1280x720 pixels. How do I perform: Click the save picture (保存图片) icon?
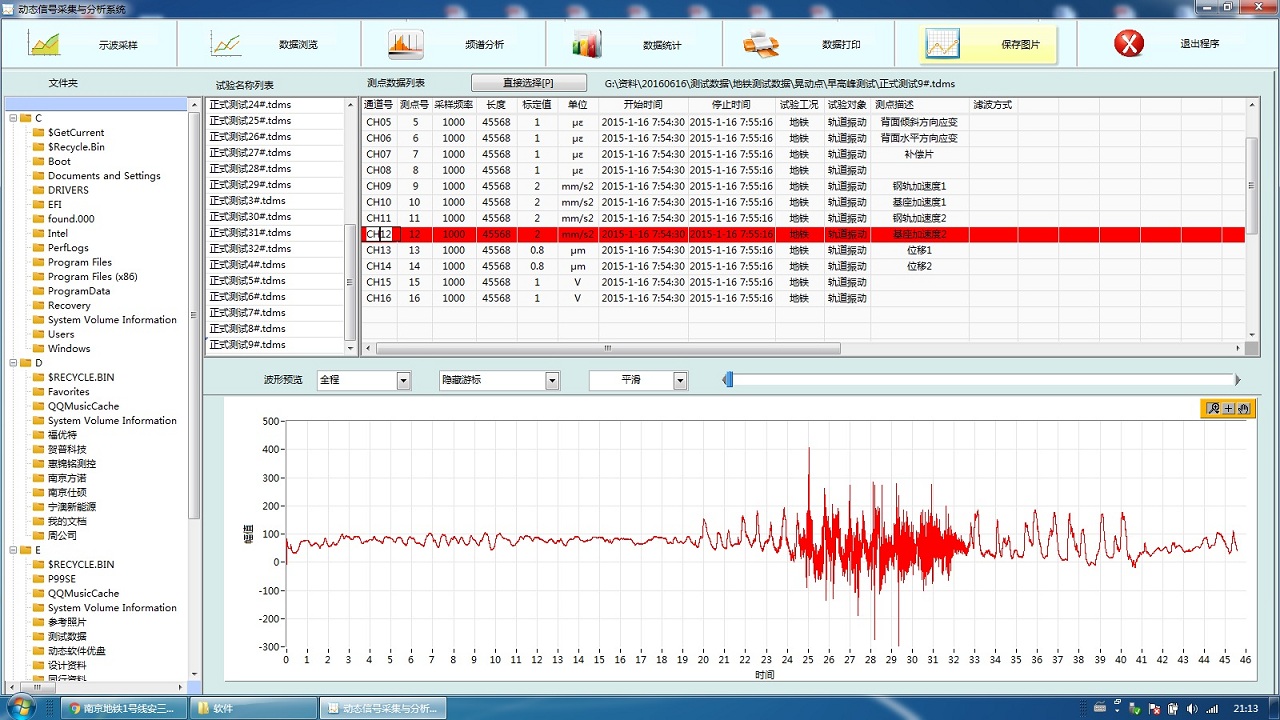942,44
